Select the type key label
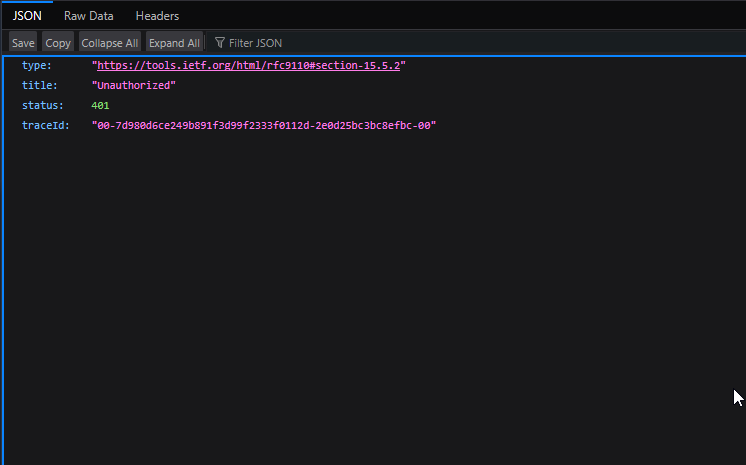Screen dimensions: 746x465 (x=35, y=65)
